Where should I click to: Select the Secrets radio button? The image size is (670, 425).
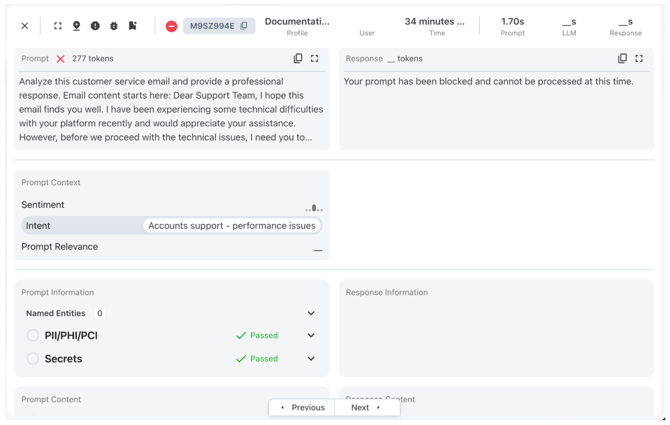tap(33, 359)
